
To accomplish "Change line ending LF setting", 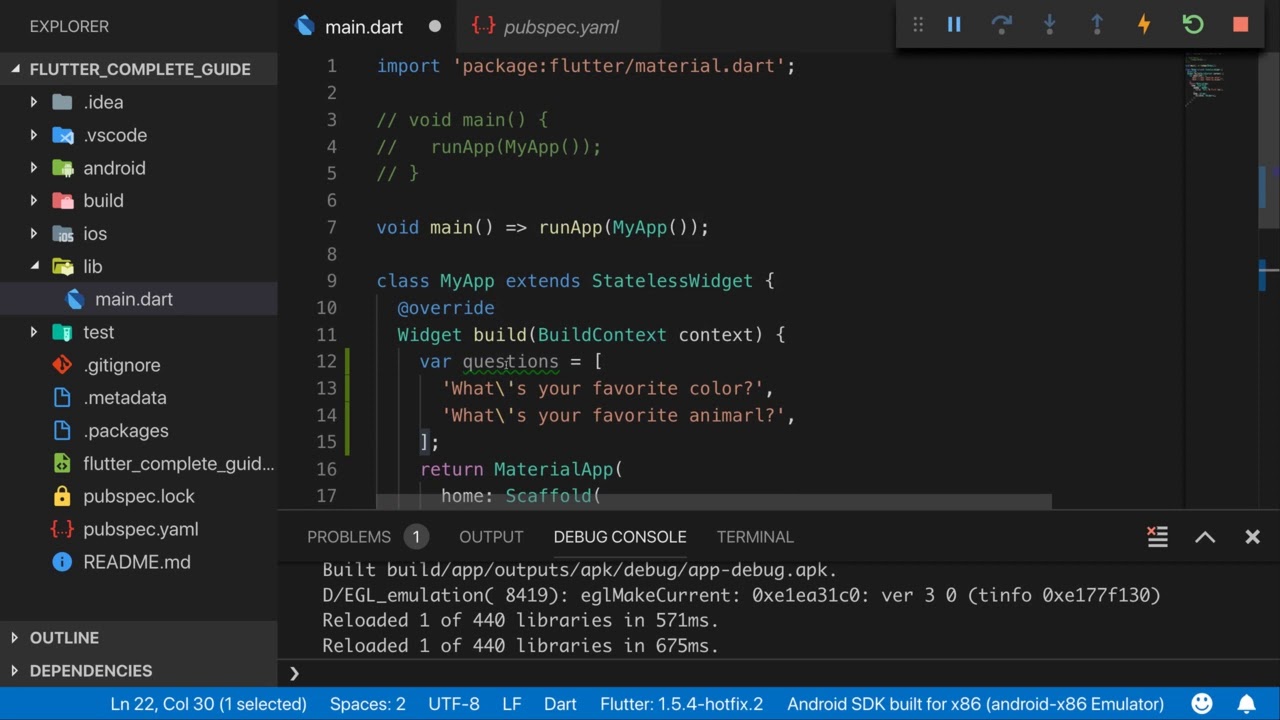I will coord(512,704).
